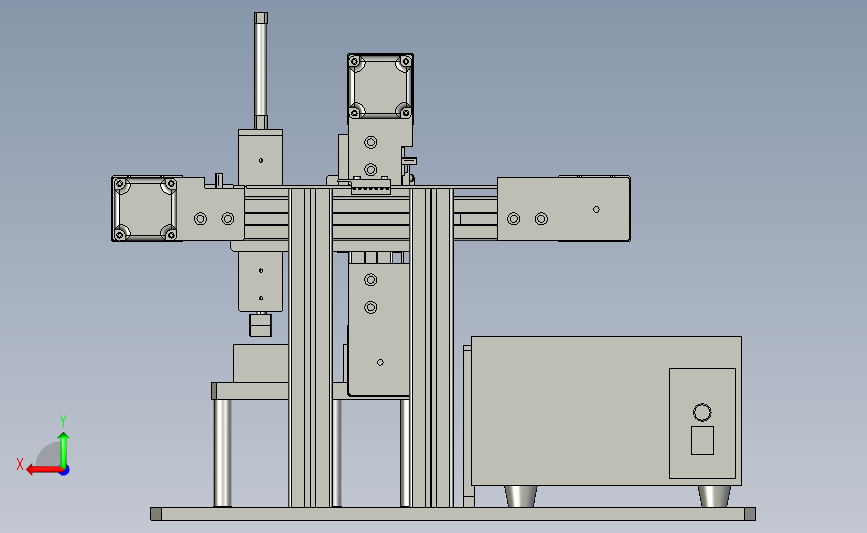
Task: Select the tall thin cylinder rod at the top
Action: point(261,71)
